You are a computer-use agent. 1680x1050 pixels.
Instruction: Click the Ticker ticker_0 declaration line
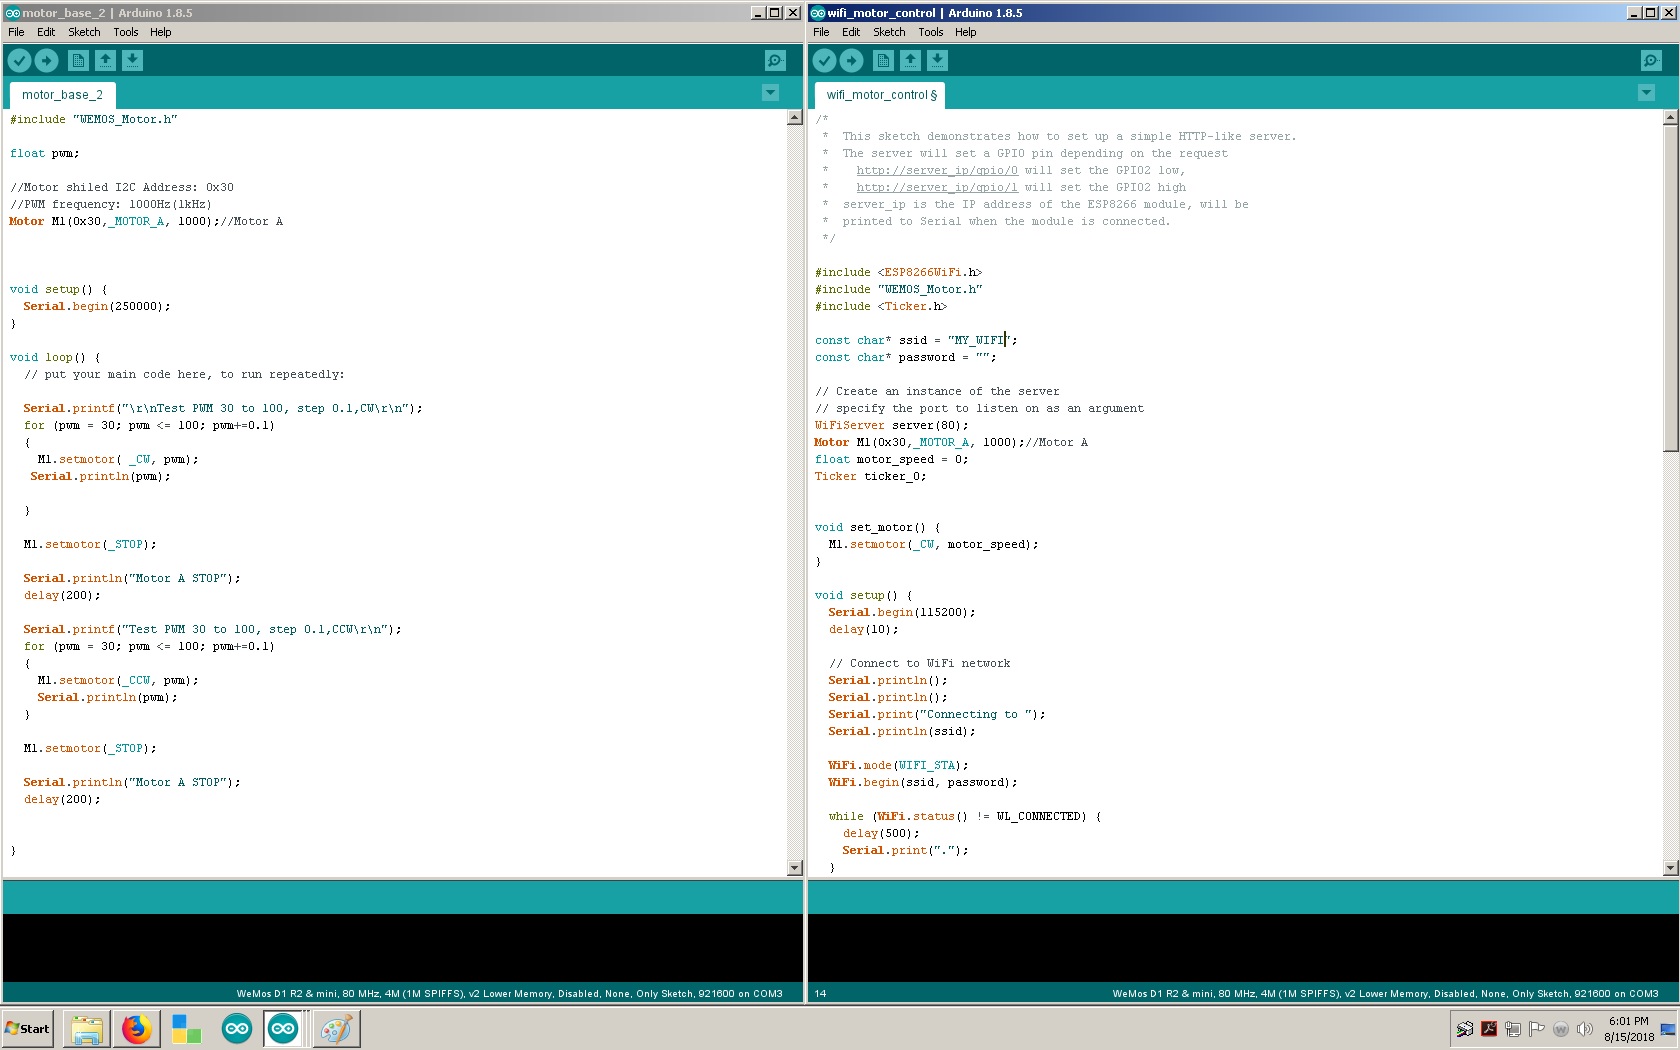click(x=871, y=476)
